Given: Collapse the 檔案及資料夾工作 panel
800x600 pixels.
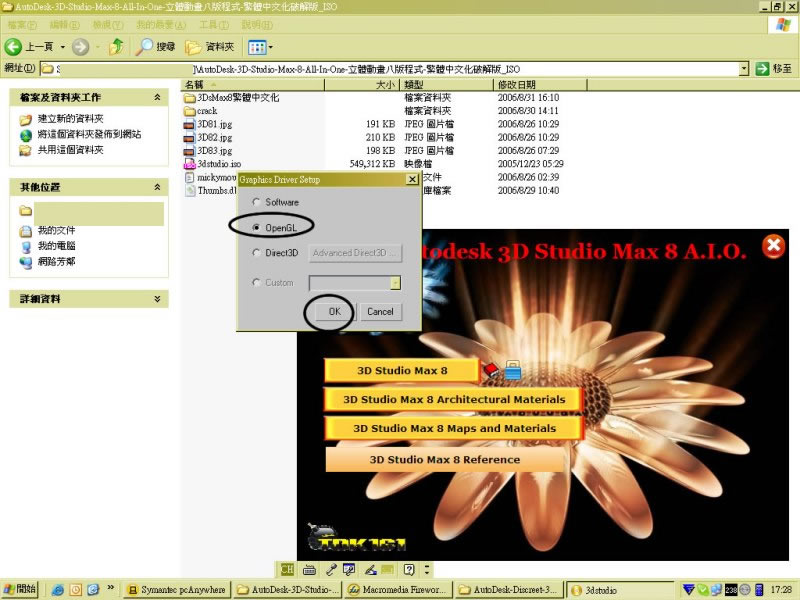Looking at the screenshot, I should point(157,97).
